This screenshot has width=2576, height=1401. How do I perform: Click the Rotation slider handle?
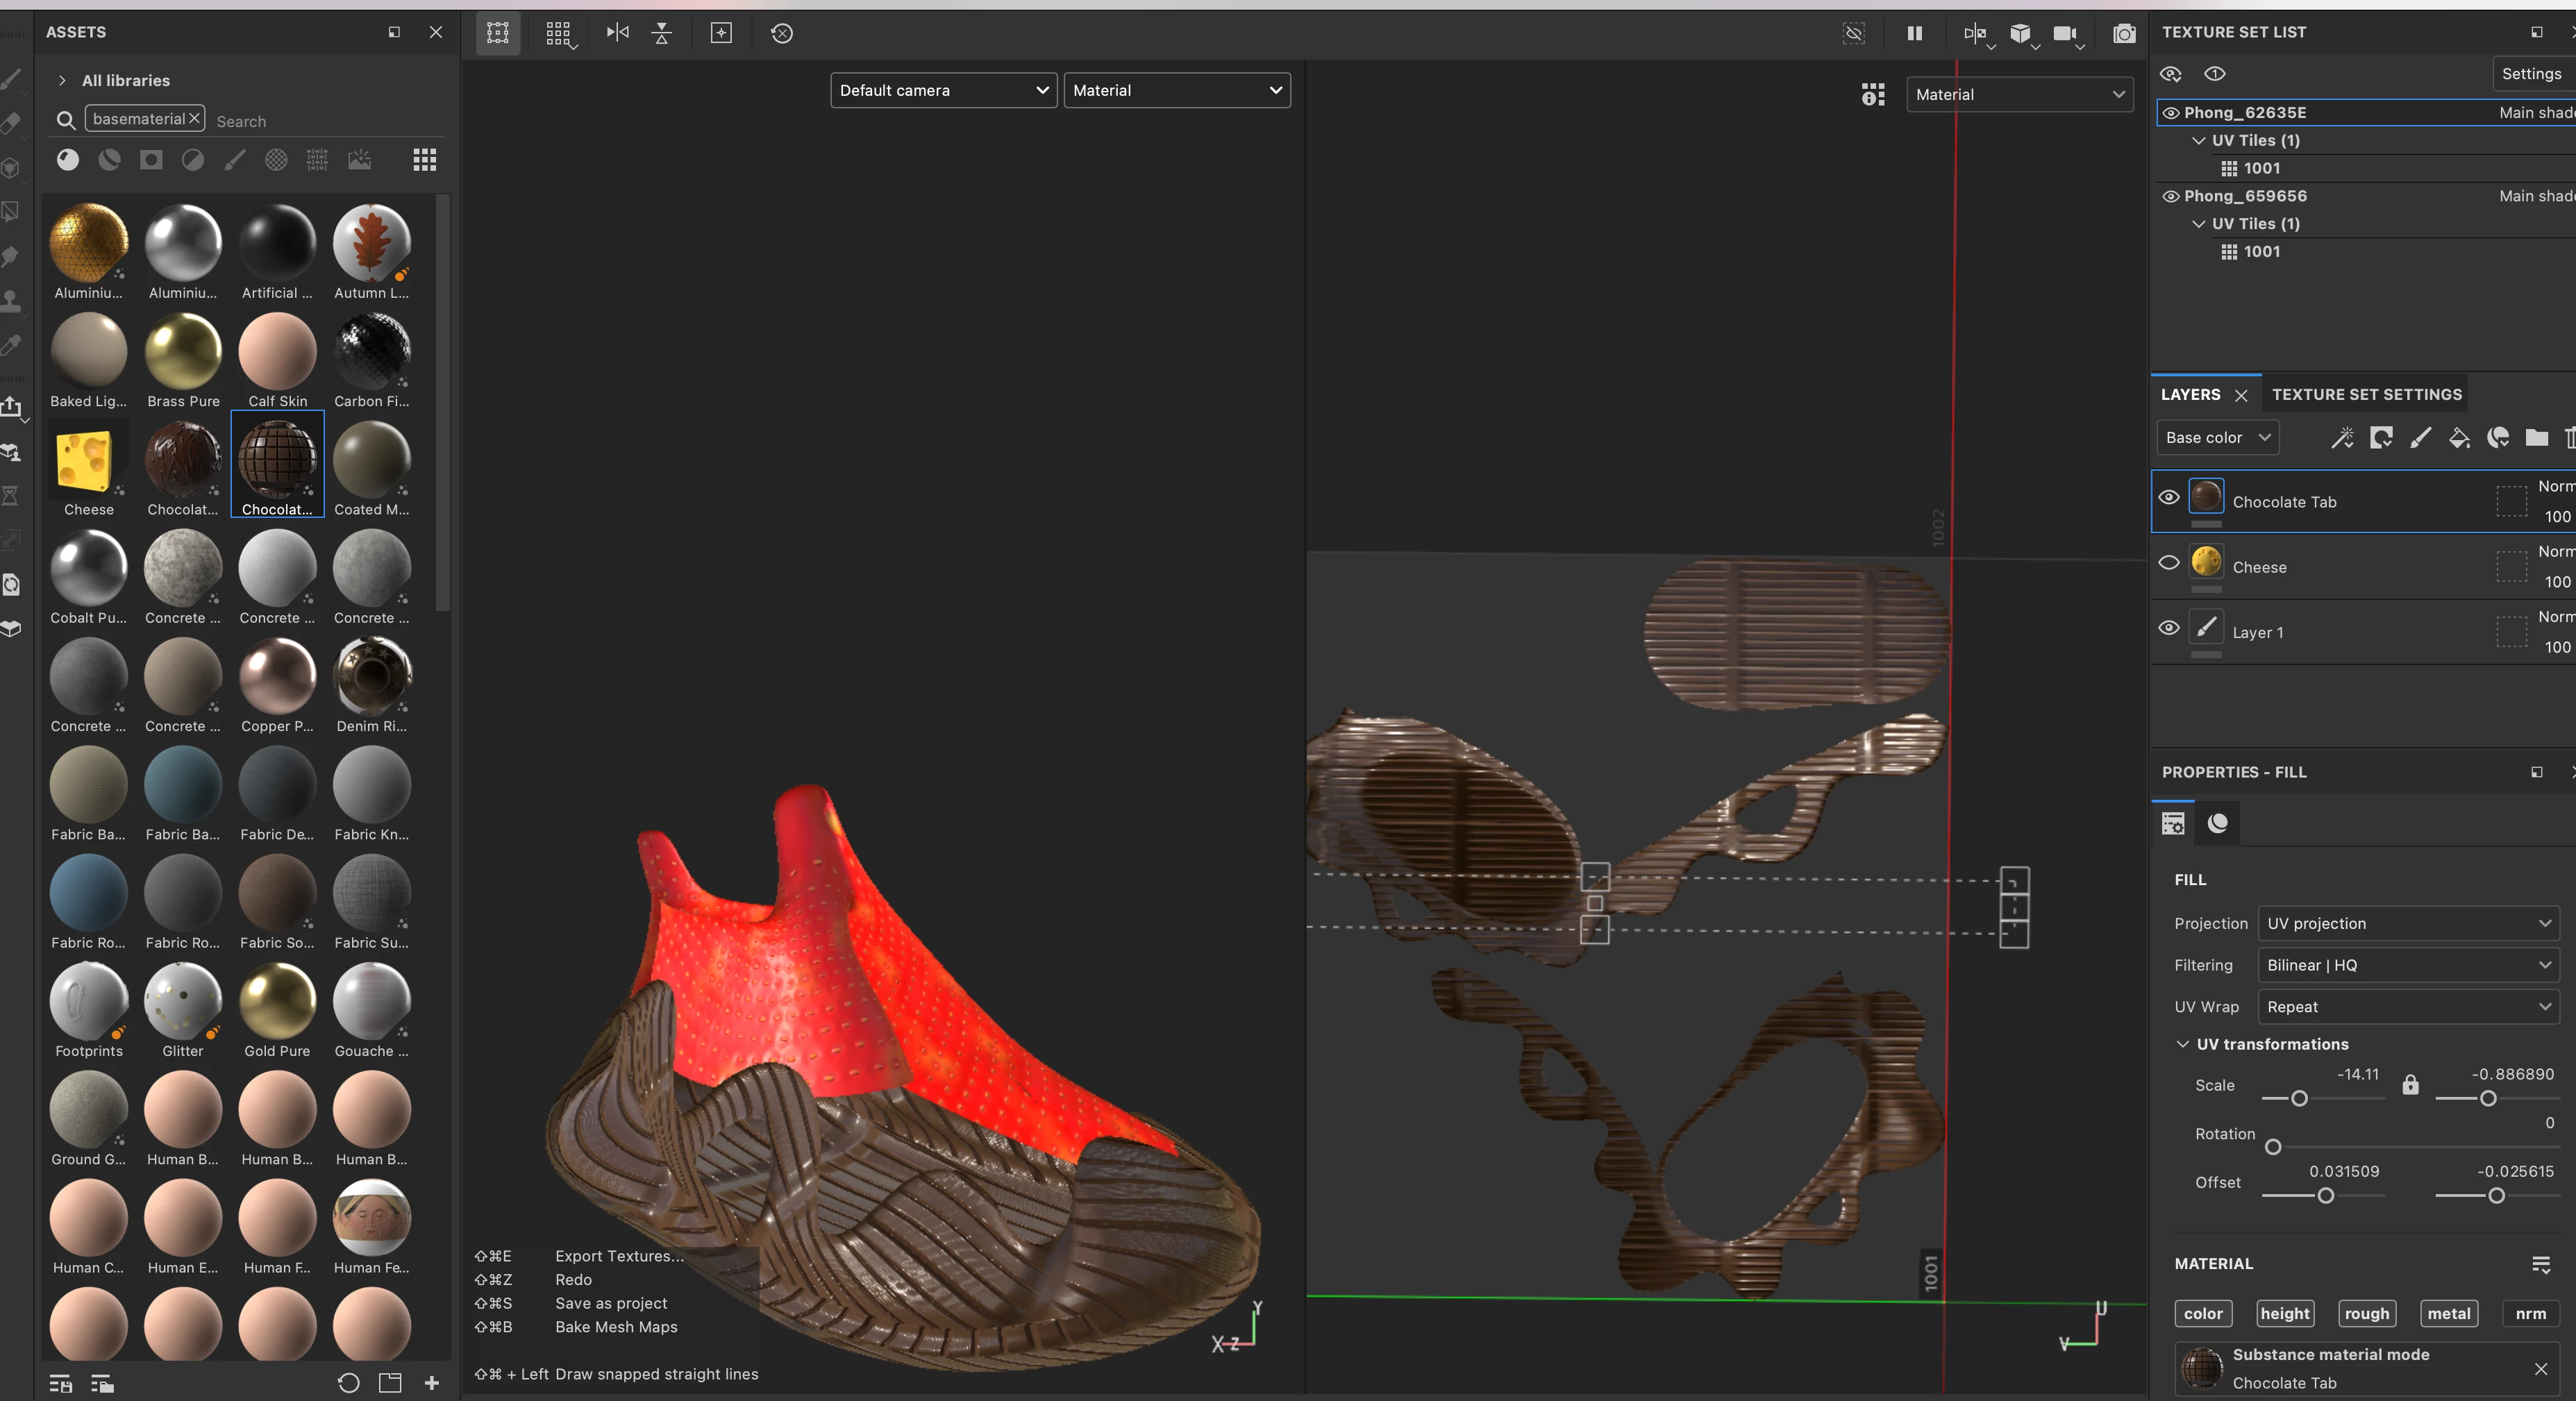tap(2273, 1147)
